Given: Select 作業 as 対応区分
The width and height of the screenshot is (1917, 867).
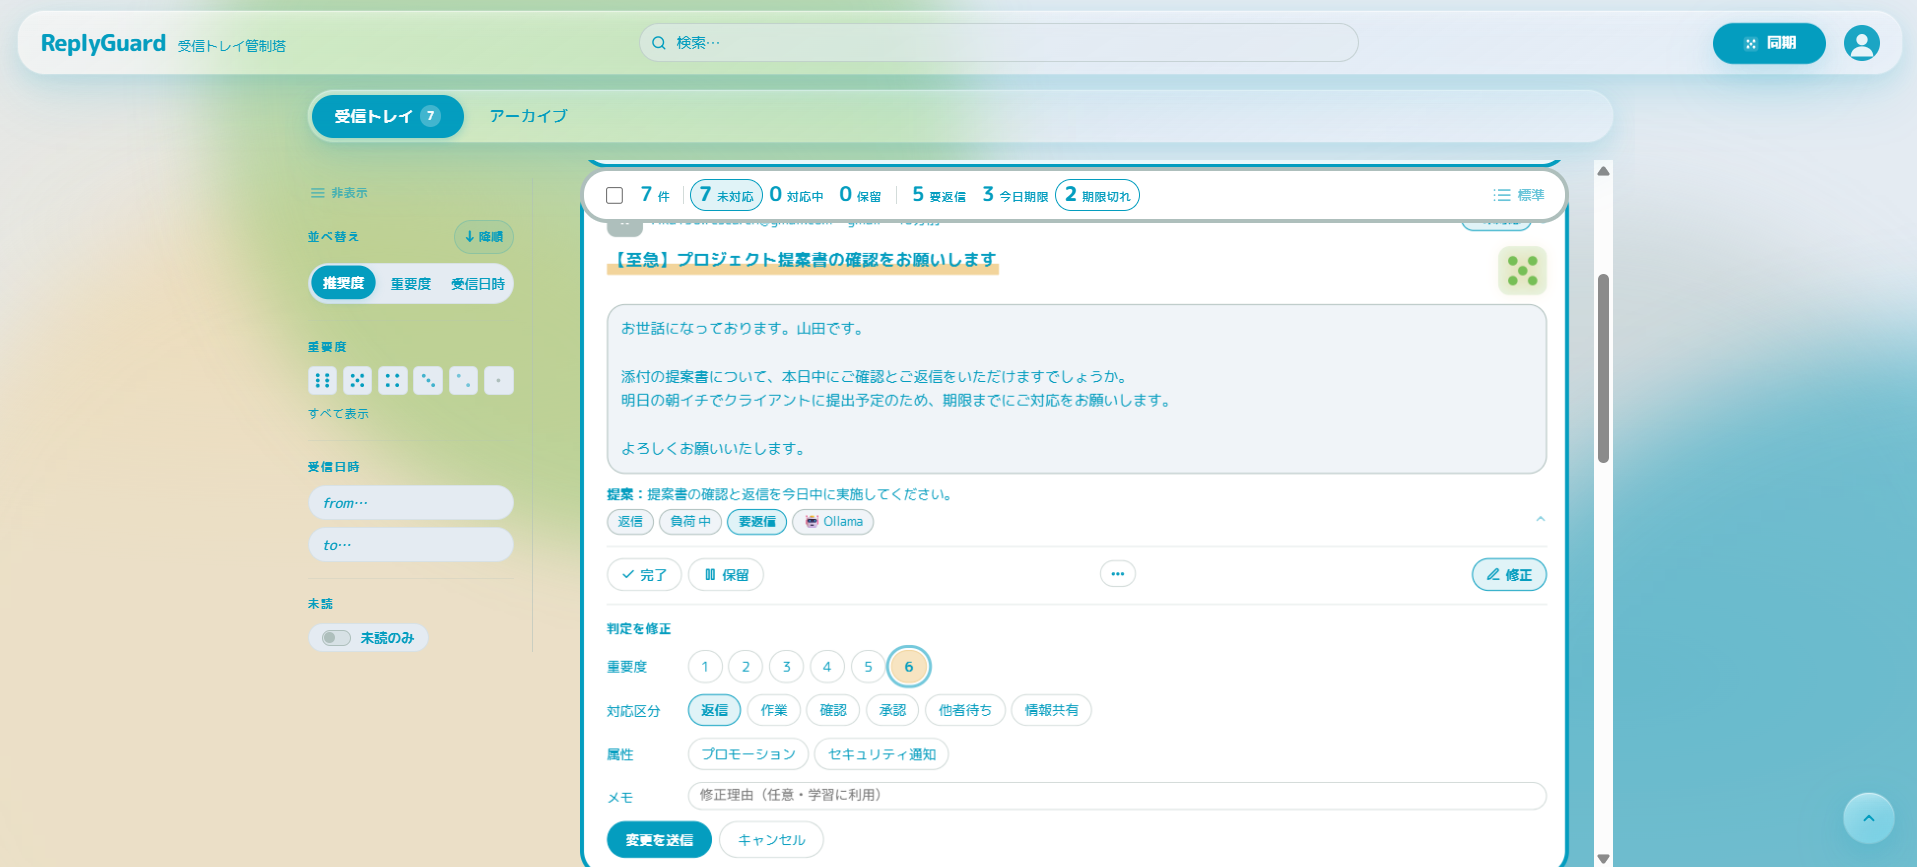Looking at the screenshot, I should click(x=774, y=710).
